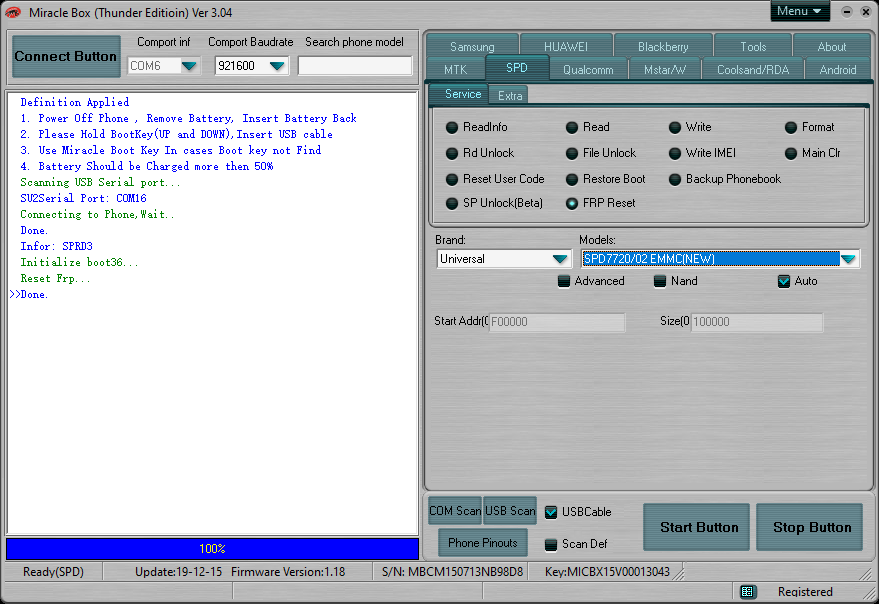This screenshot has height=604, width=879.
Task: Switch to the Qualcomm tab
Action: pos(588,70)
